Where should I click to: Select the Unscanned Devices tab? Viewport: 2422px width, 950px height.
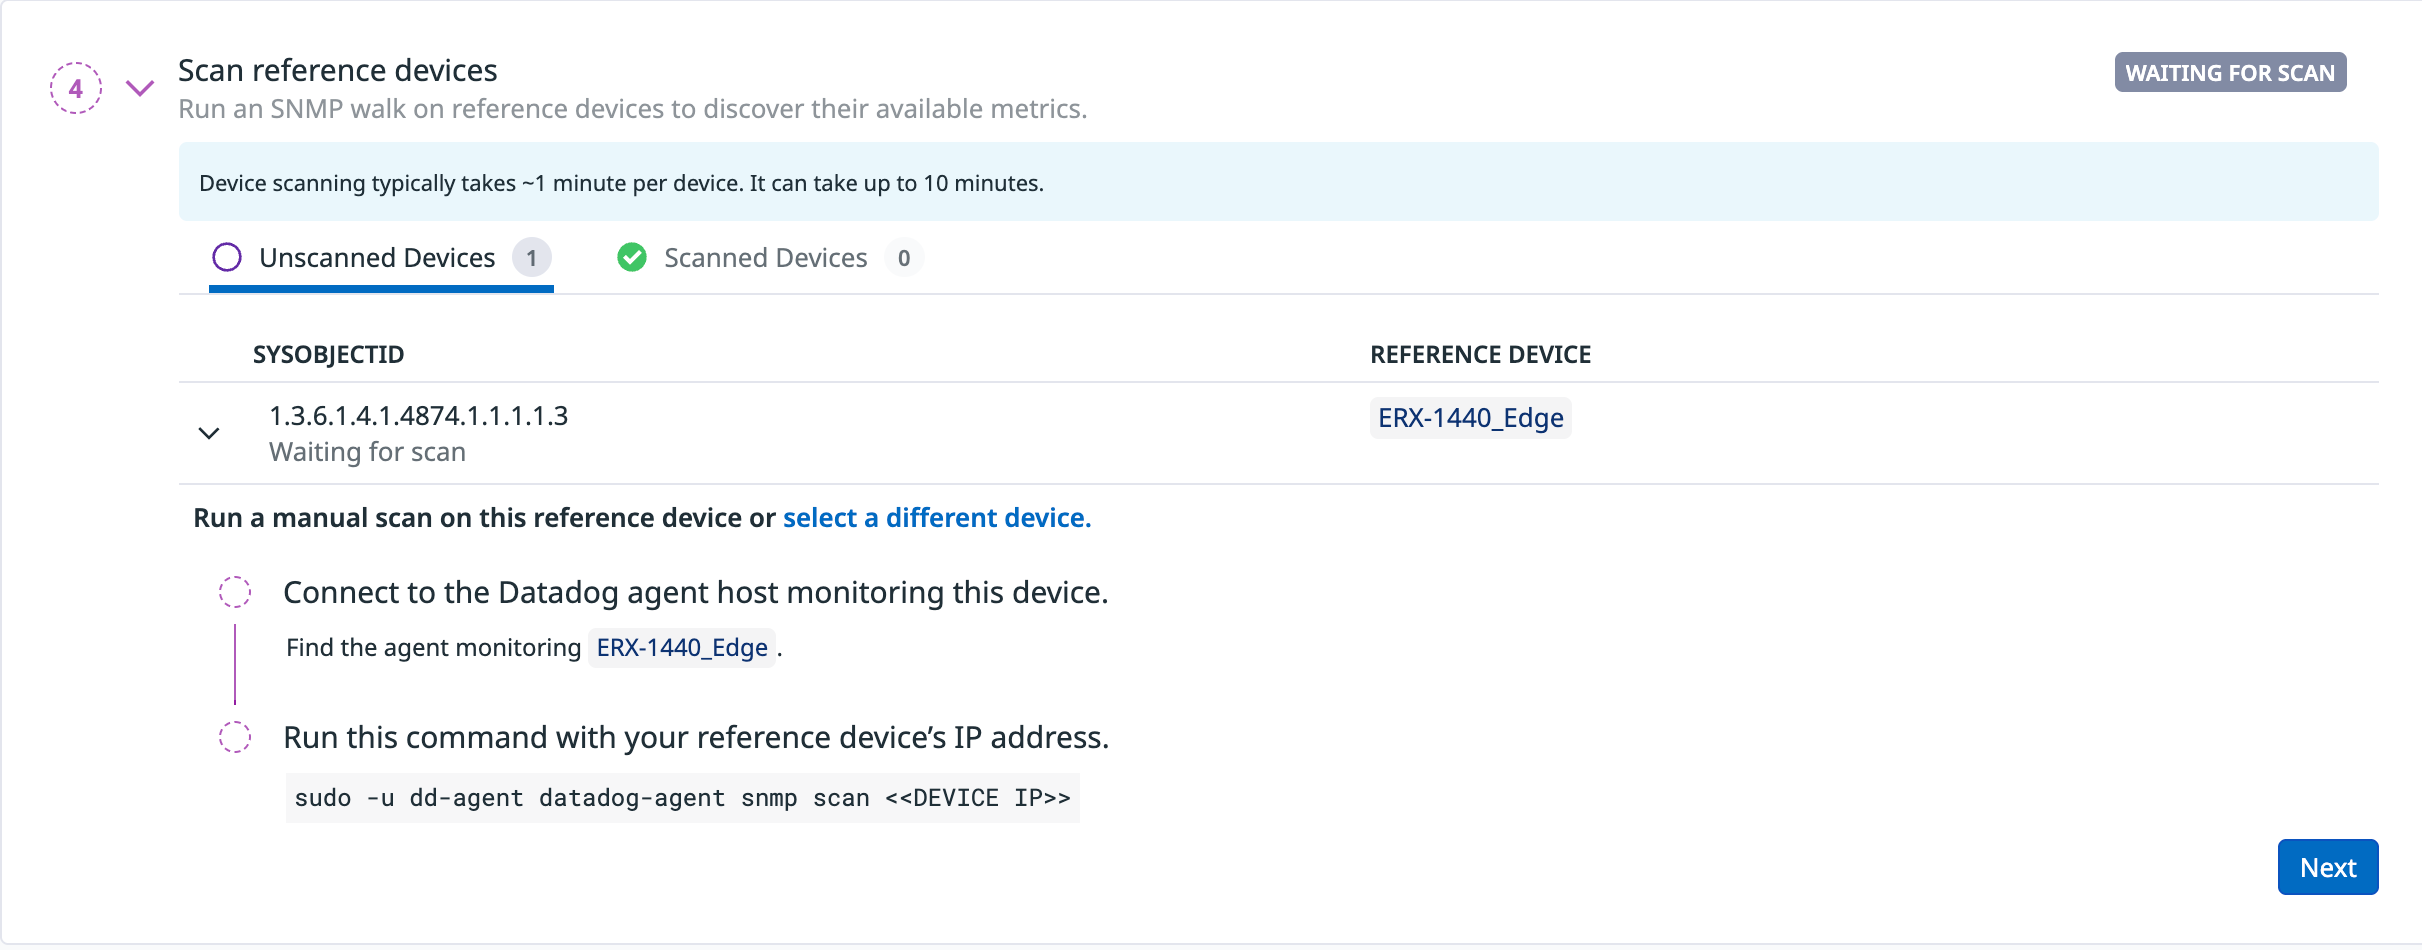click(377, 258)
